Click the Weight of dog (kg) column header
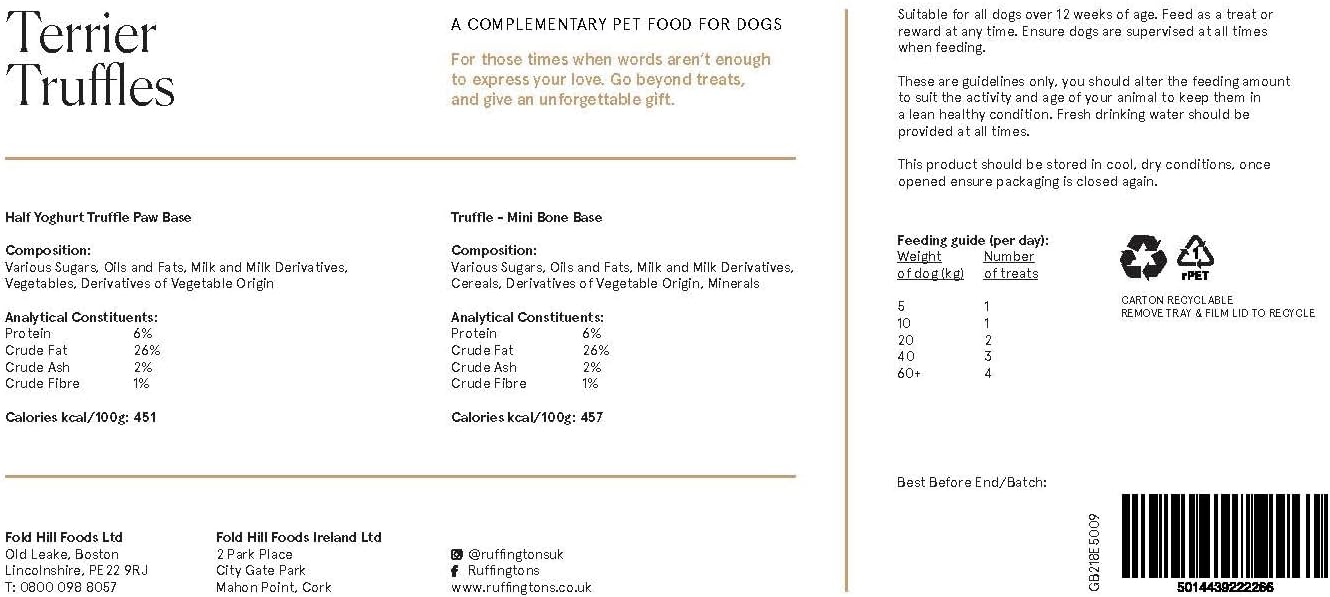The height and width of the screenshot is (597, 1330). (929, 265)
